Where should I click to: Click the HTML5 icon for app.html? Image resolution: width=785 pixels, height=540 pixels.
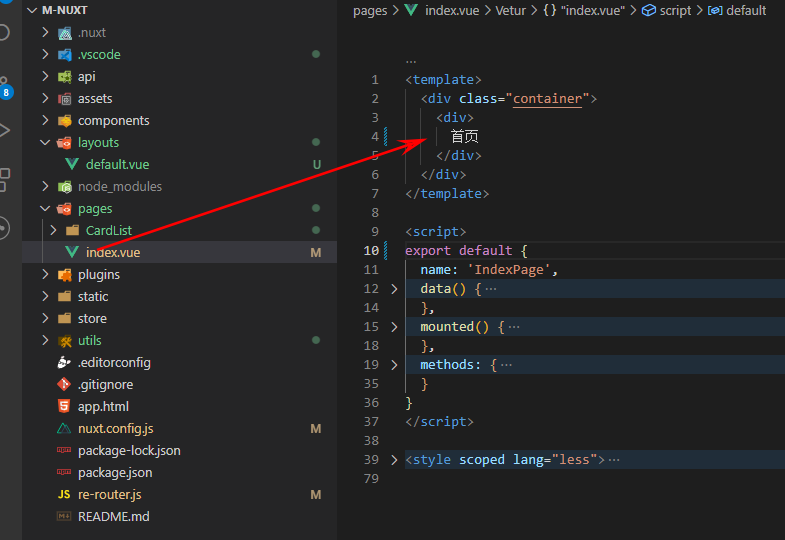(x=64, y=406)
